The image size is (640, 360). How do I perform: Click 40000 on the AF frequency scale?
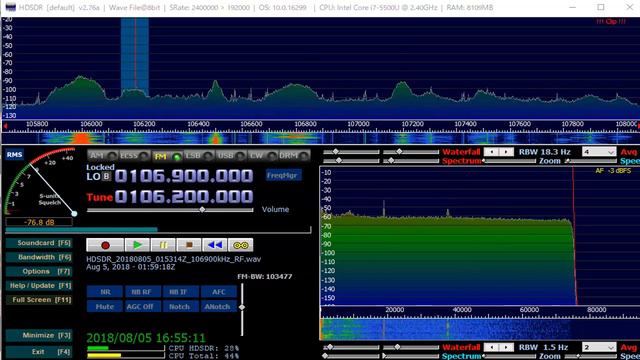pos(462,310)
